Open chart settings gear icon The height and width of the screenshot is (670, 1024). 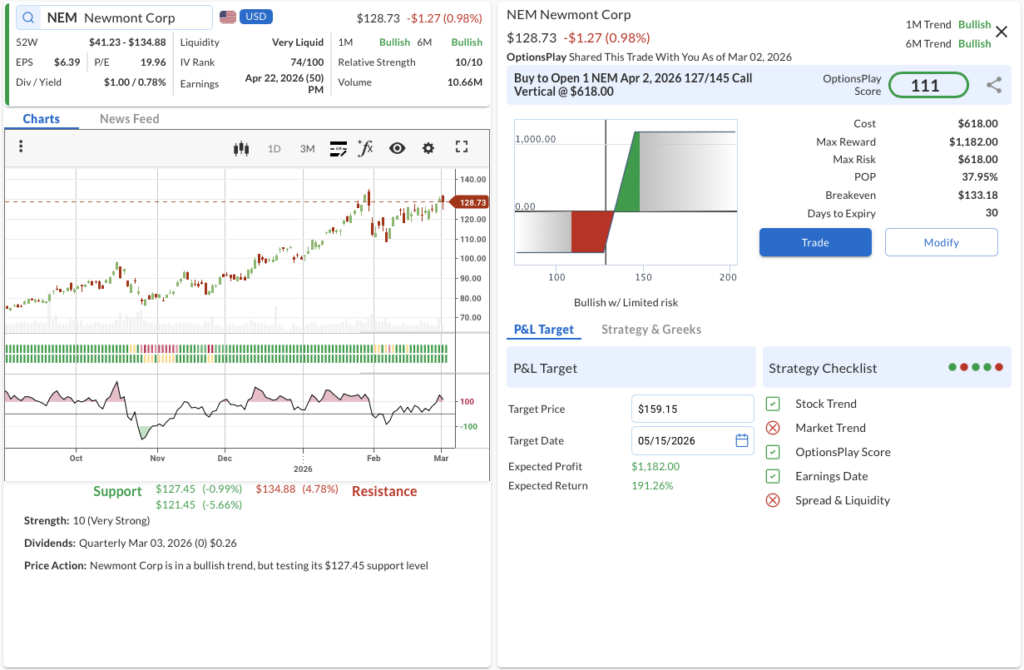(428, 148)
